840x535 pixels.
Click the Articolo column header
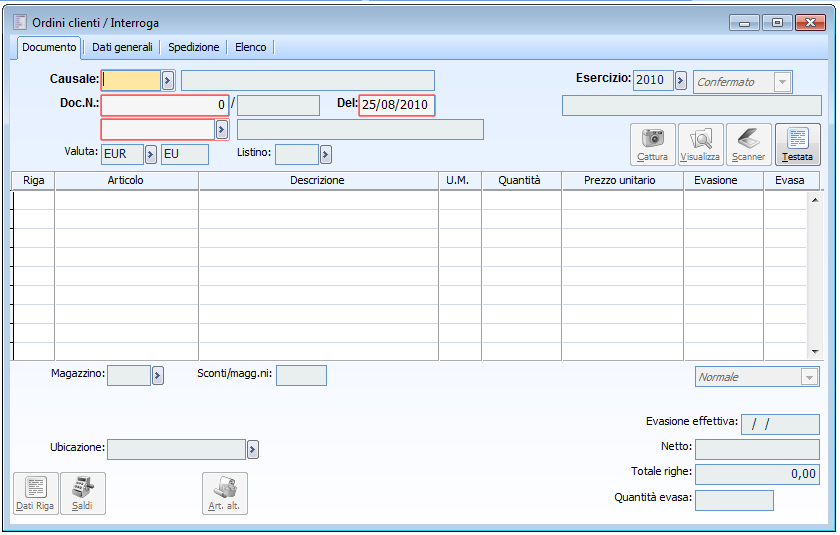(126, 180)
